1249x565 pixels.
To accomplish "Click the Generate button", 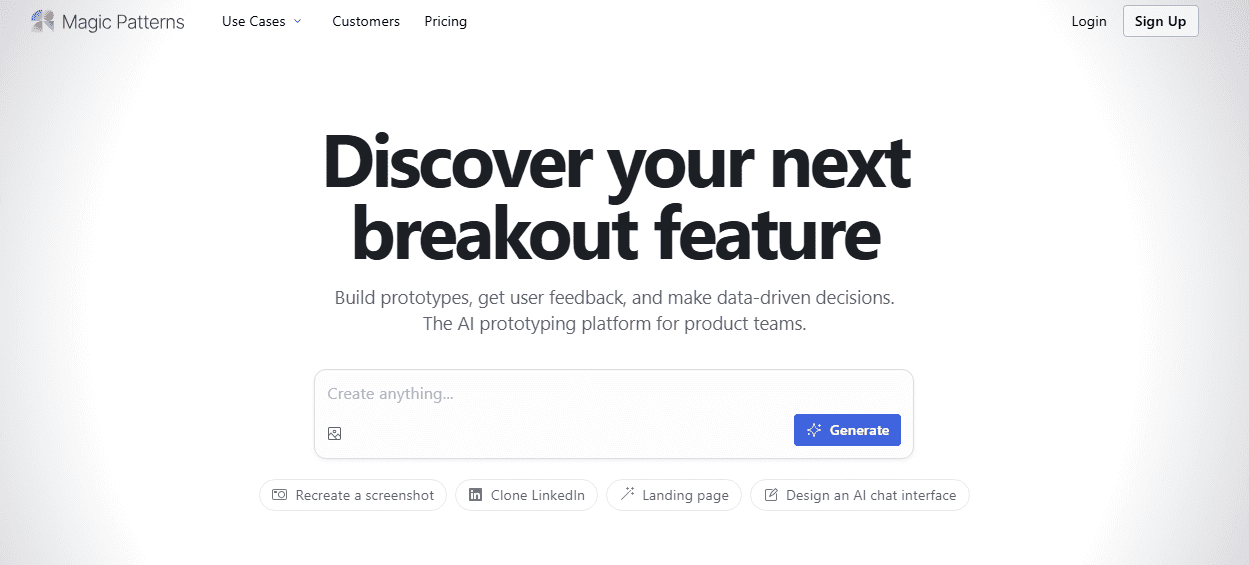I will pyautogui.click(x=847, y=430).
